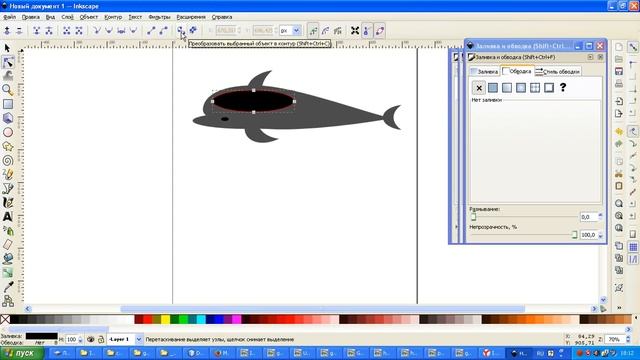Adjust the zoom 70% stepper arrows
640x360 pixels.
point(628,339)
